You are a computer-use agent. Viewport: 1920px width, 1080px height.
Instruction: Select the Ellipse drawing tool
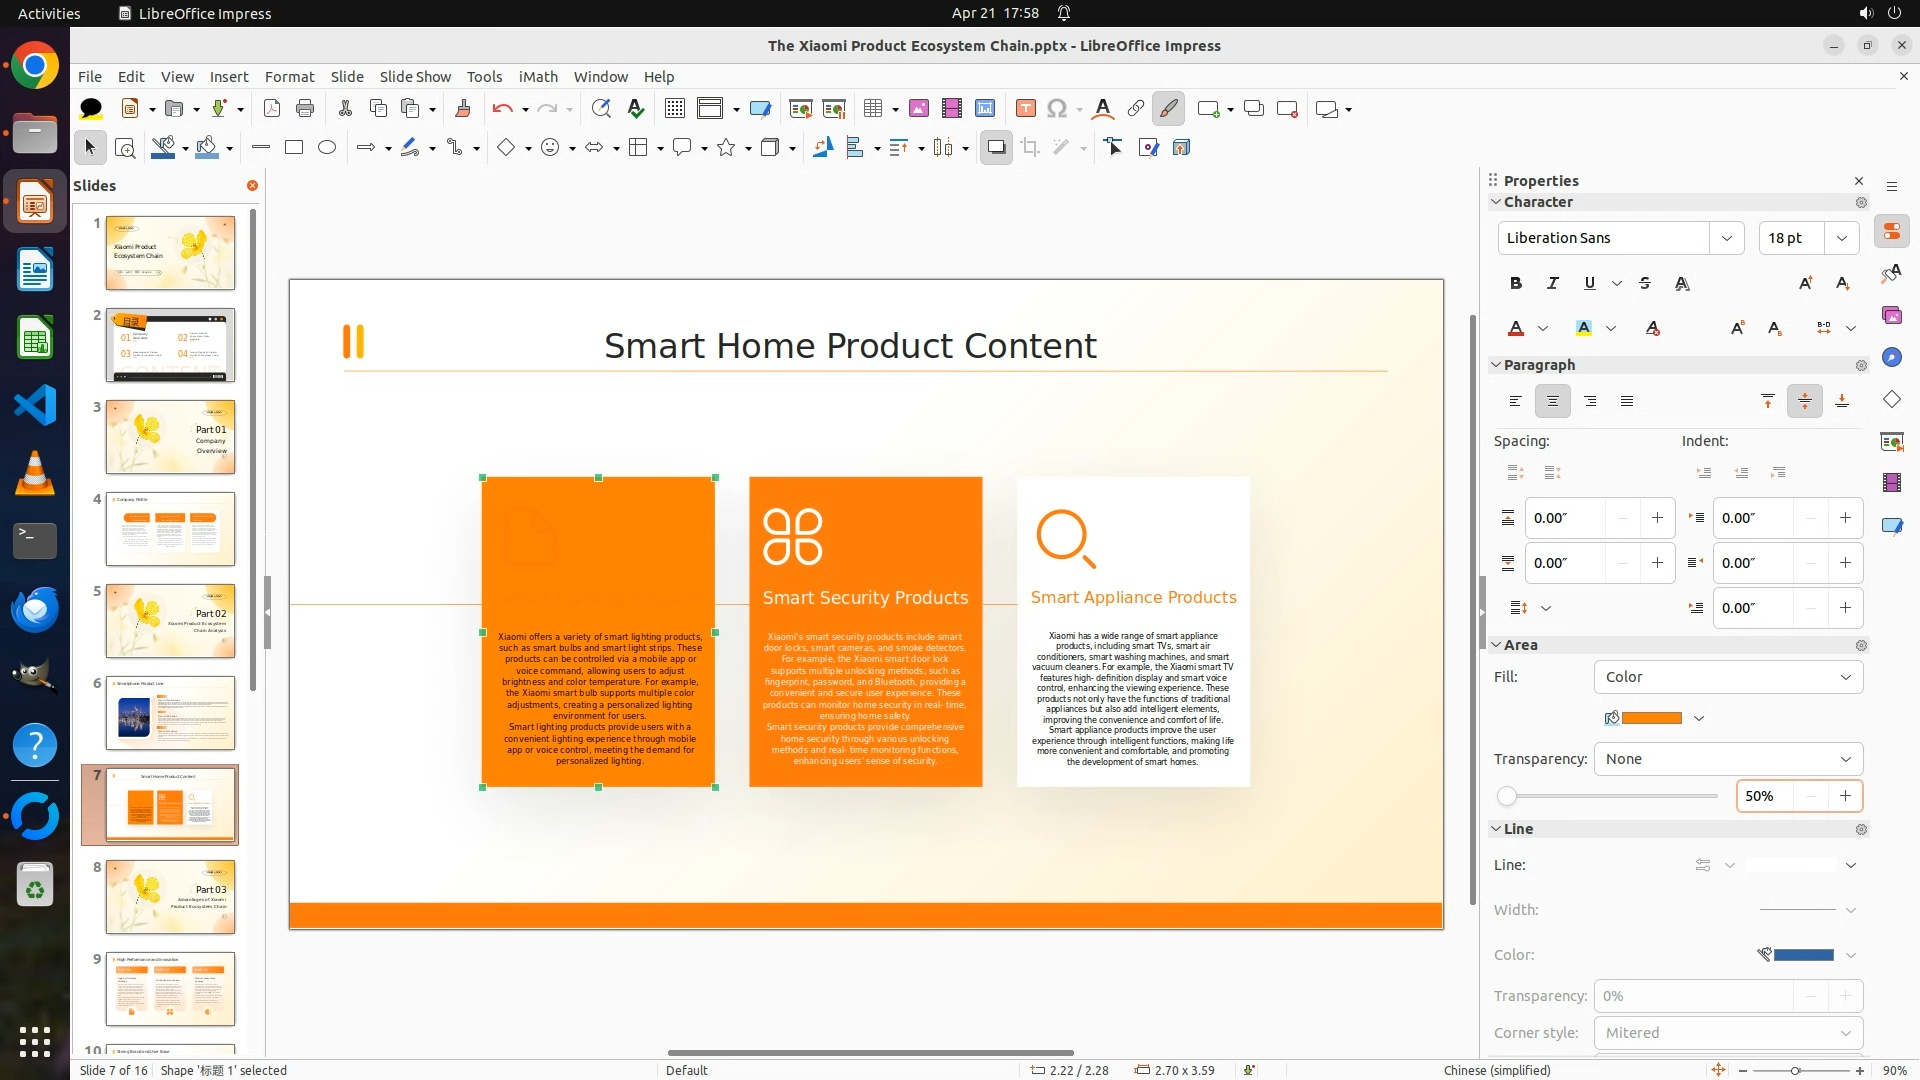[327, 148]
